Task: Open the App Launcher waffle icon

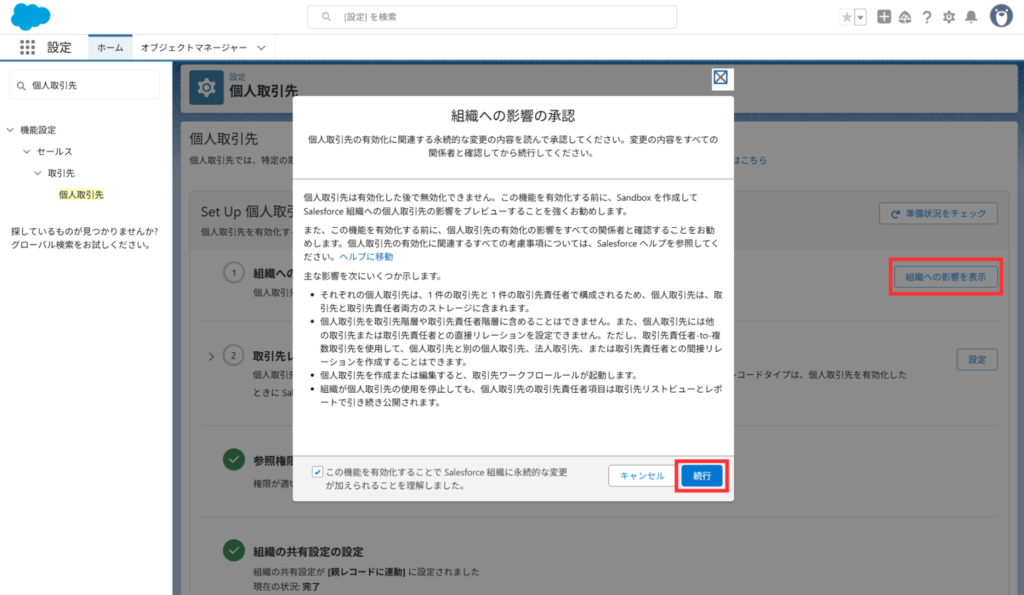Action: click(x=27, y=47)
